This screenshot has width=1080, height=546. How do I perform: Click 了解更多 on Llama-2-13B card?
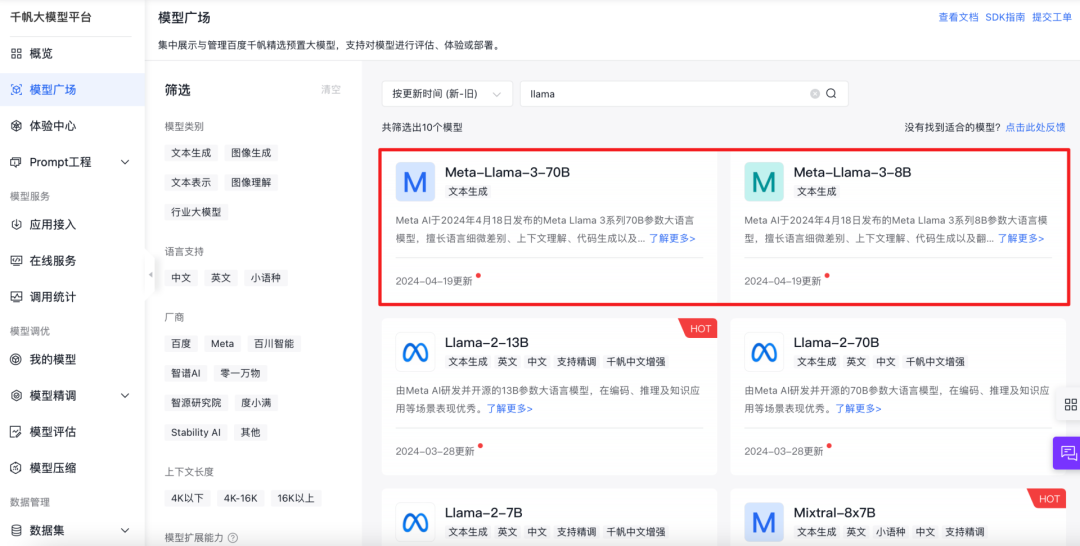[510, 408]
